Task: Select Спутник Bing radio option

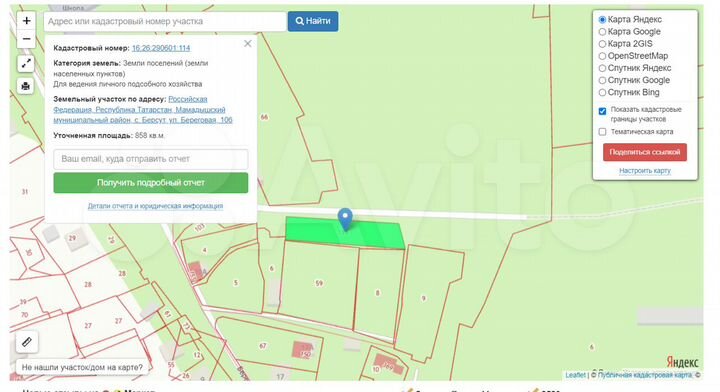Action: (x=602, y=92)
